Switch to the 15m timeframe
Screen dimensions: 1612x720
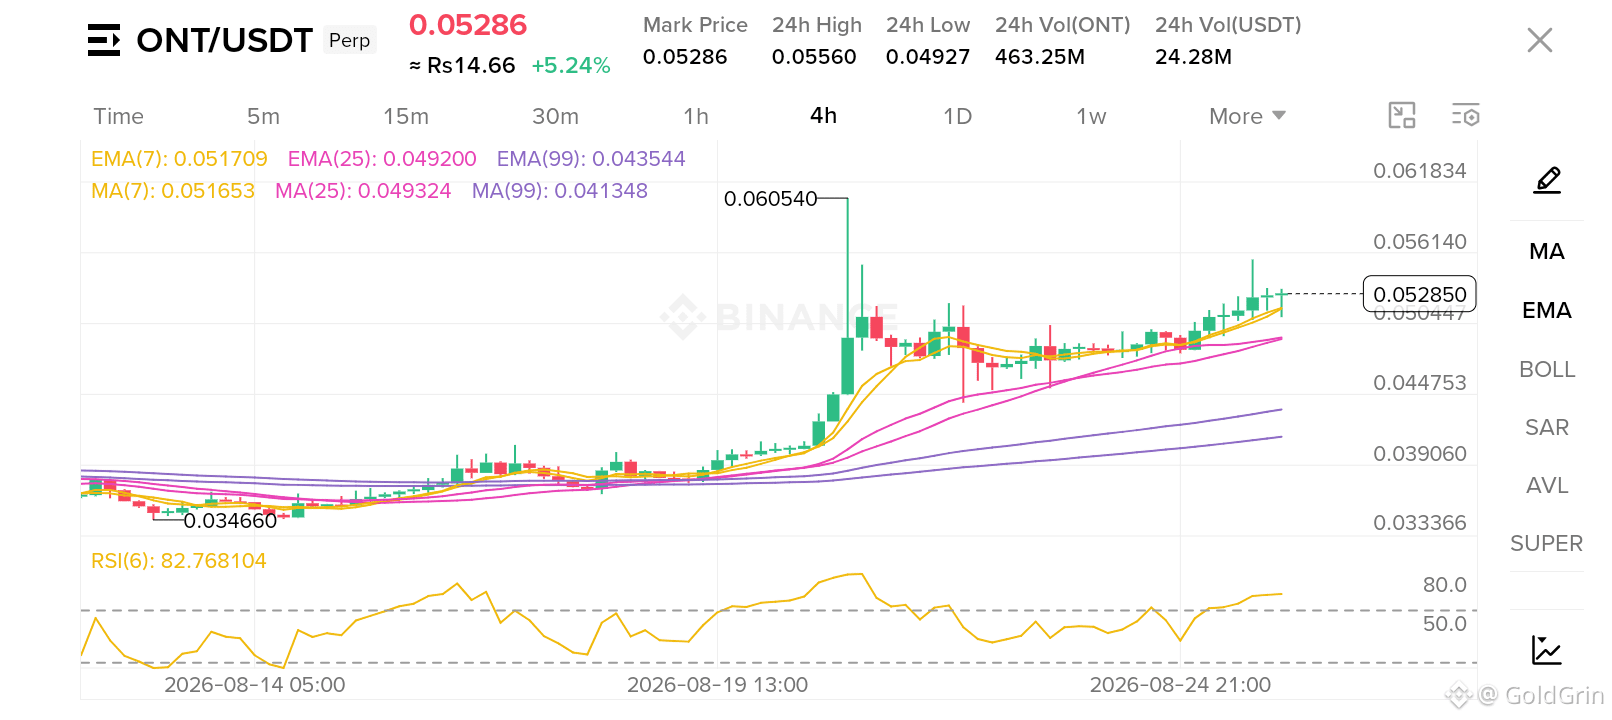(406, 116)
